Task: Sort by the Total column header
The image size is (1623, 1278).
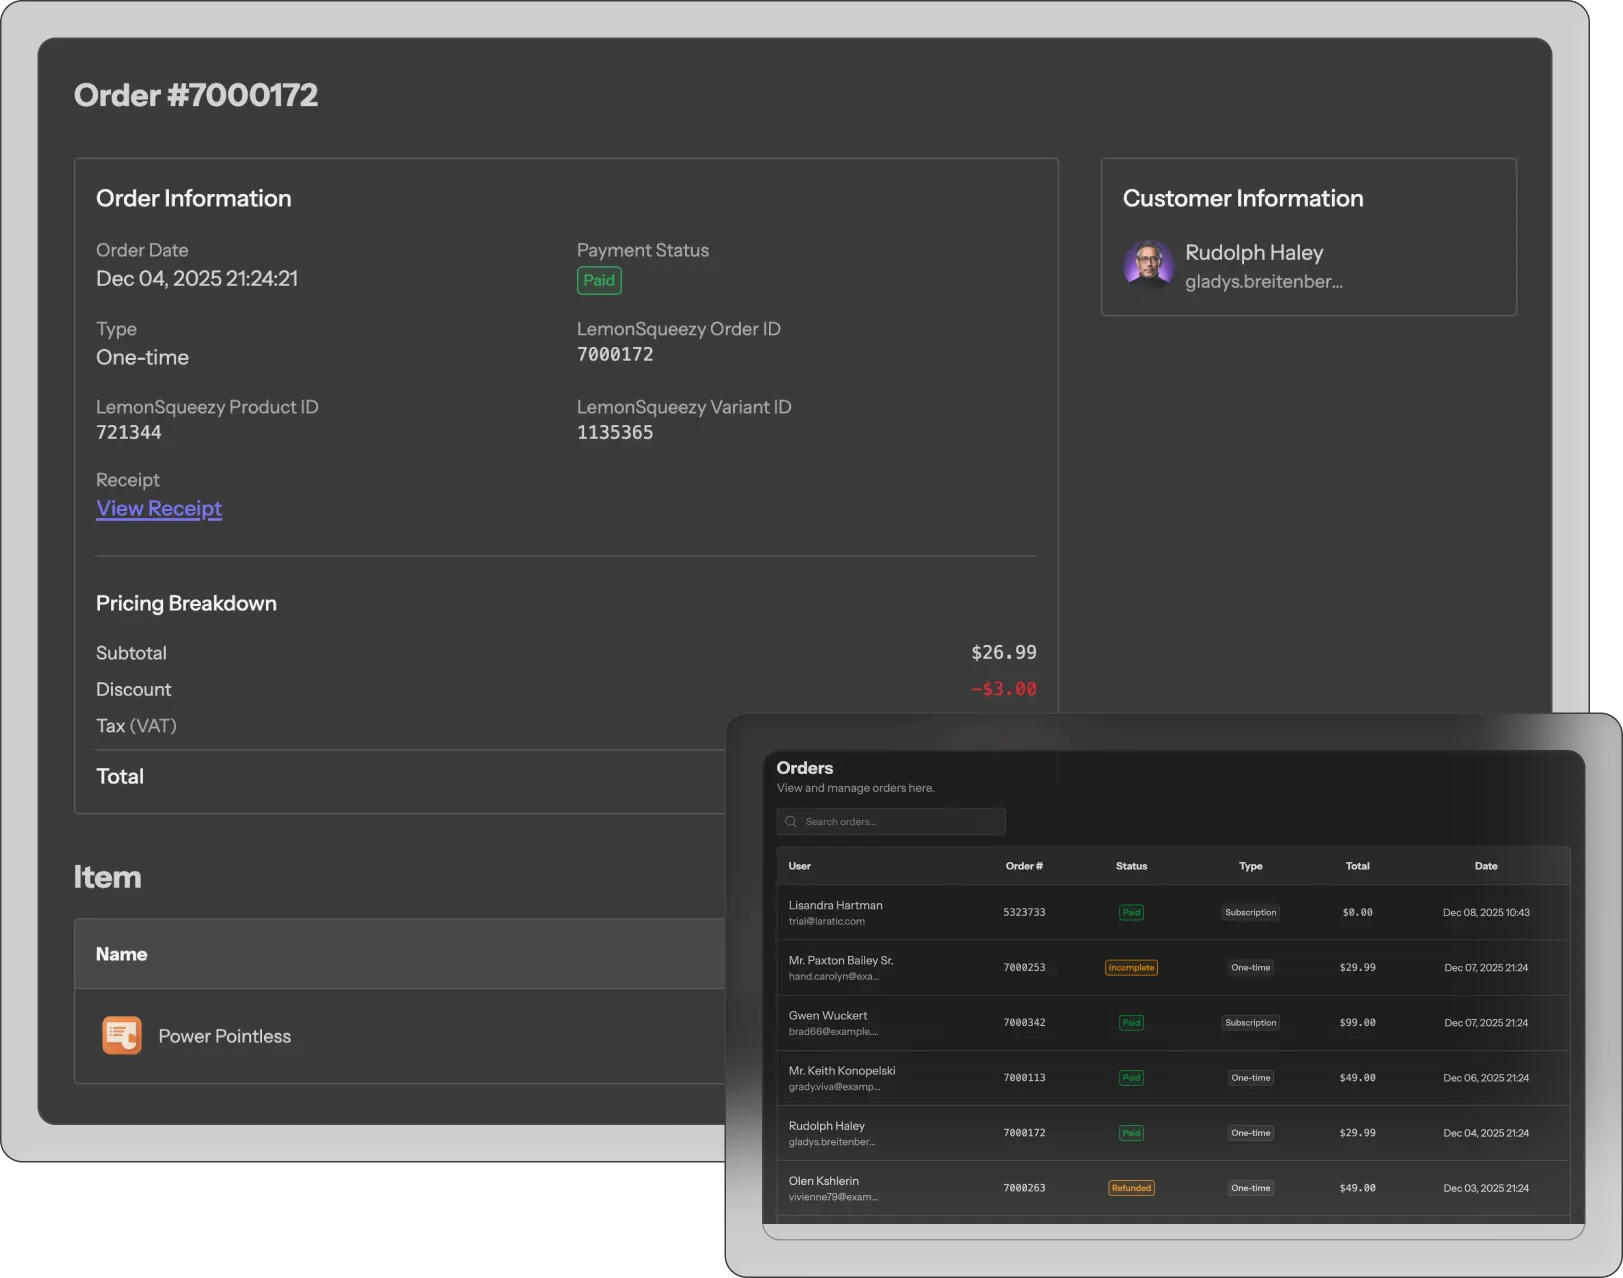Action: click(x=1357, y=866)
